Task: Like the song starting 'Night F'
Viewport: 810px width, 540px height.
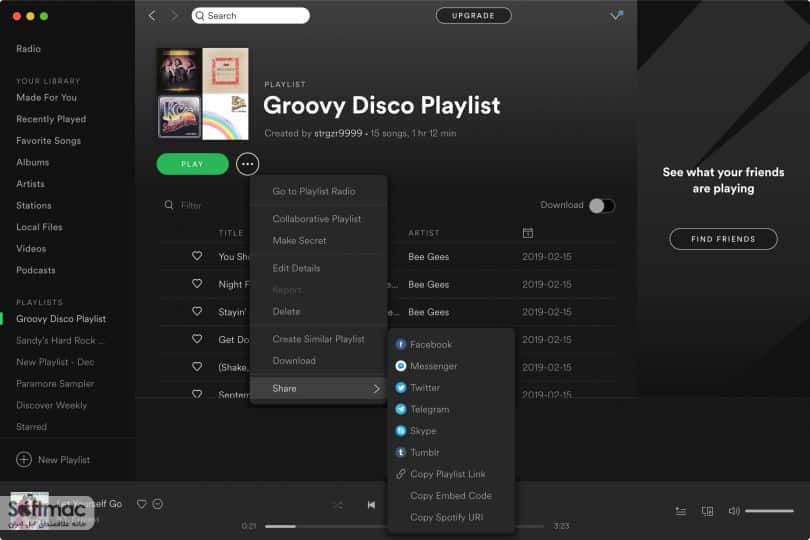Action: point(197,284)
